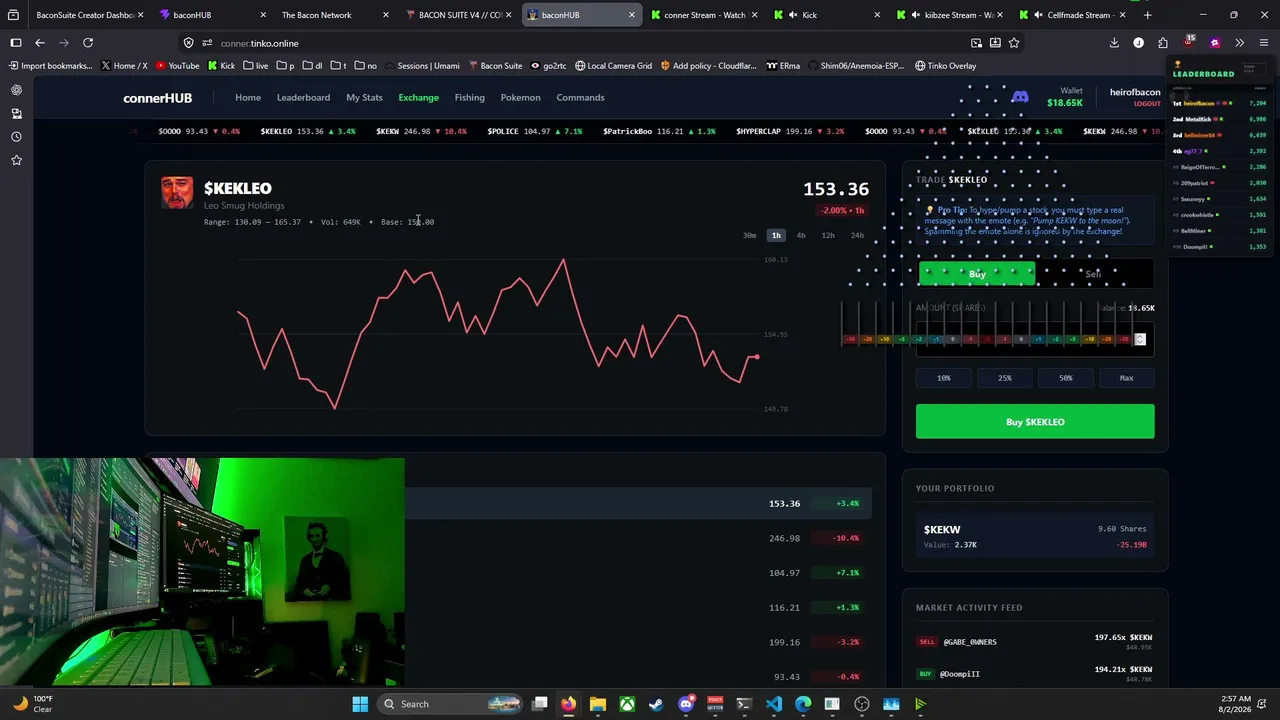This screenshot has width=1280, height=720.
Task: Select the 30m chart timeframe
Action: pyautogui.click(x=750, y=236)
